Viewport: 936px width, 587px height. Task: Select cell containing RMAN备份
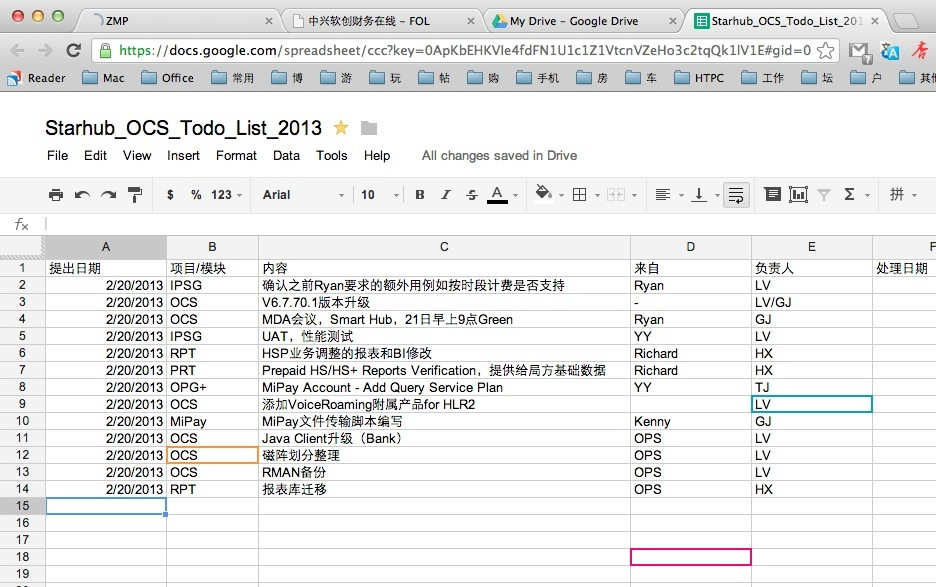444,472
